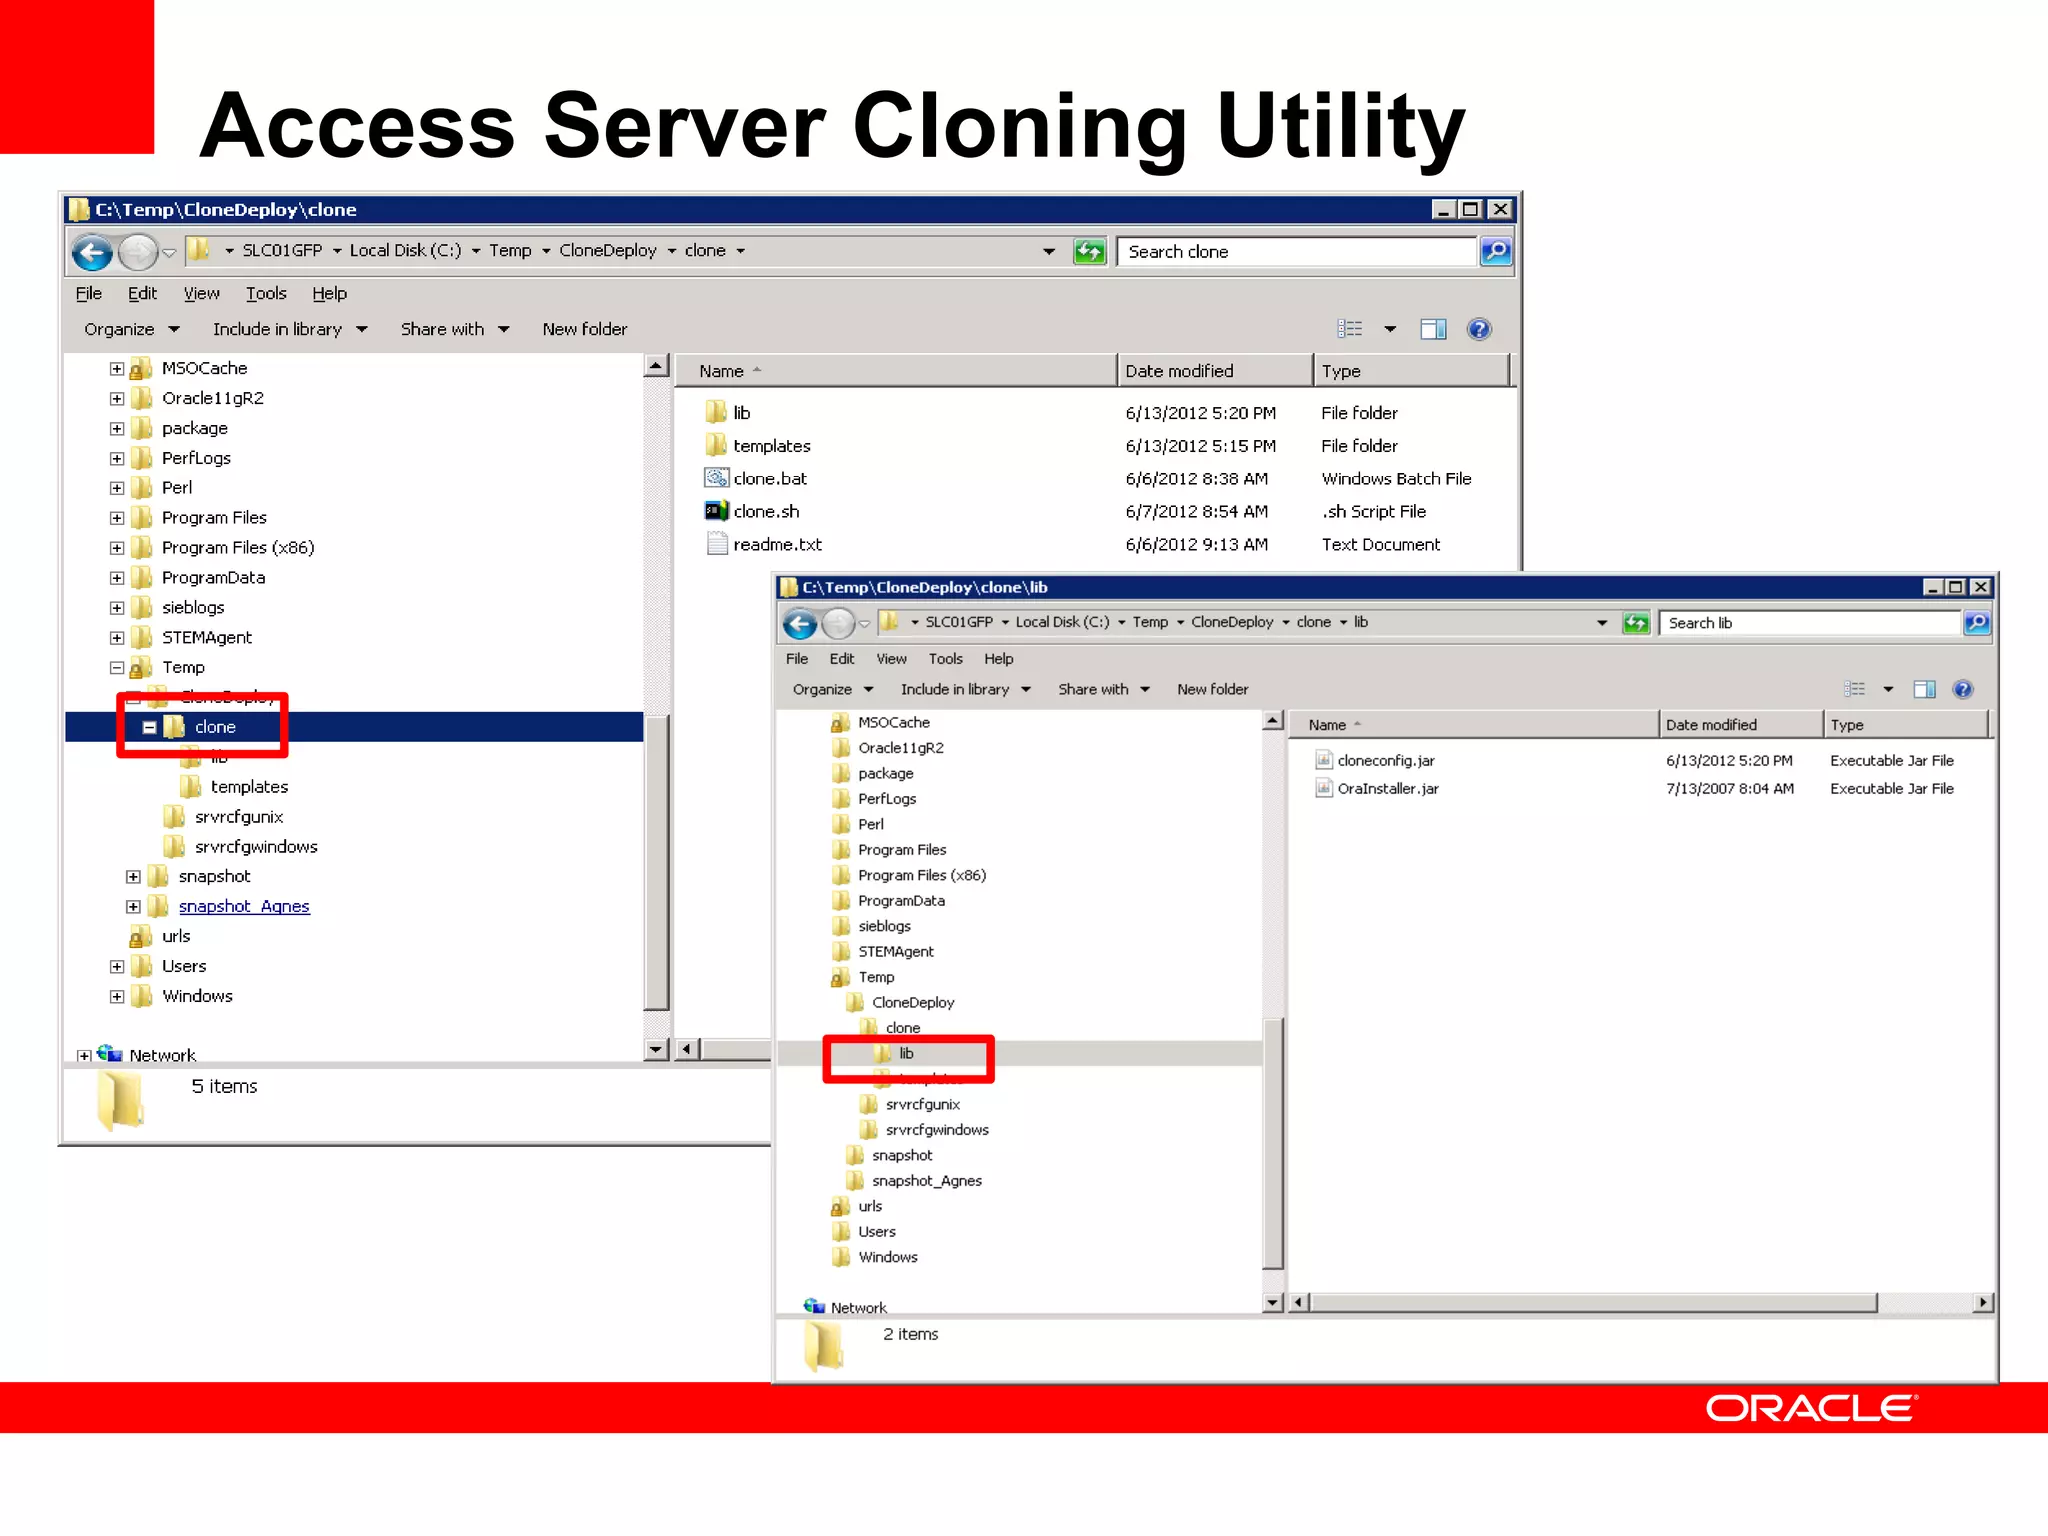This screenshot has height=1536, width=2048.
Task: Expand the Program Files (x86) node in the clone window
Action: click(x=117, y=549)
